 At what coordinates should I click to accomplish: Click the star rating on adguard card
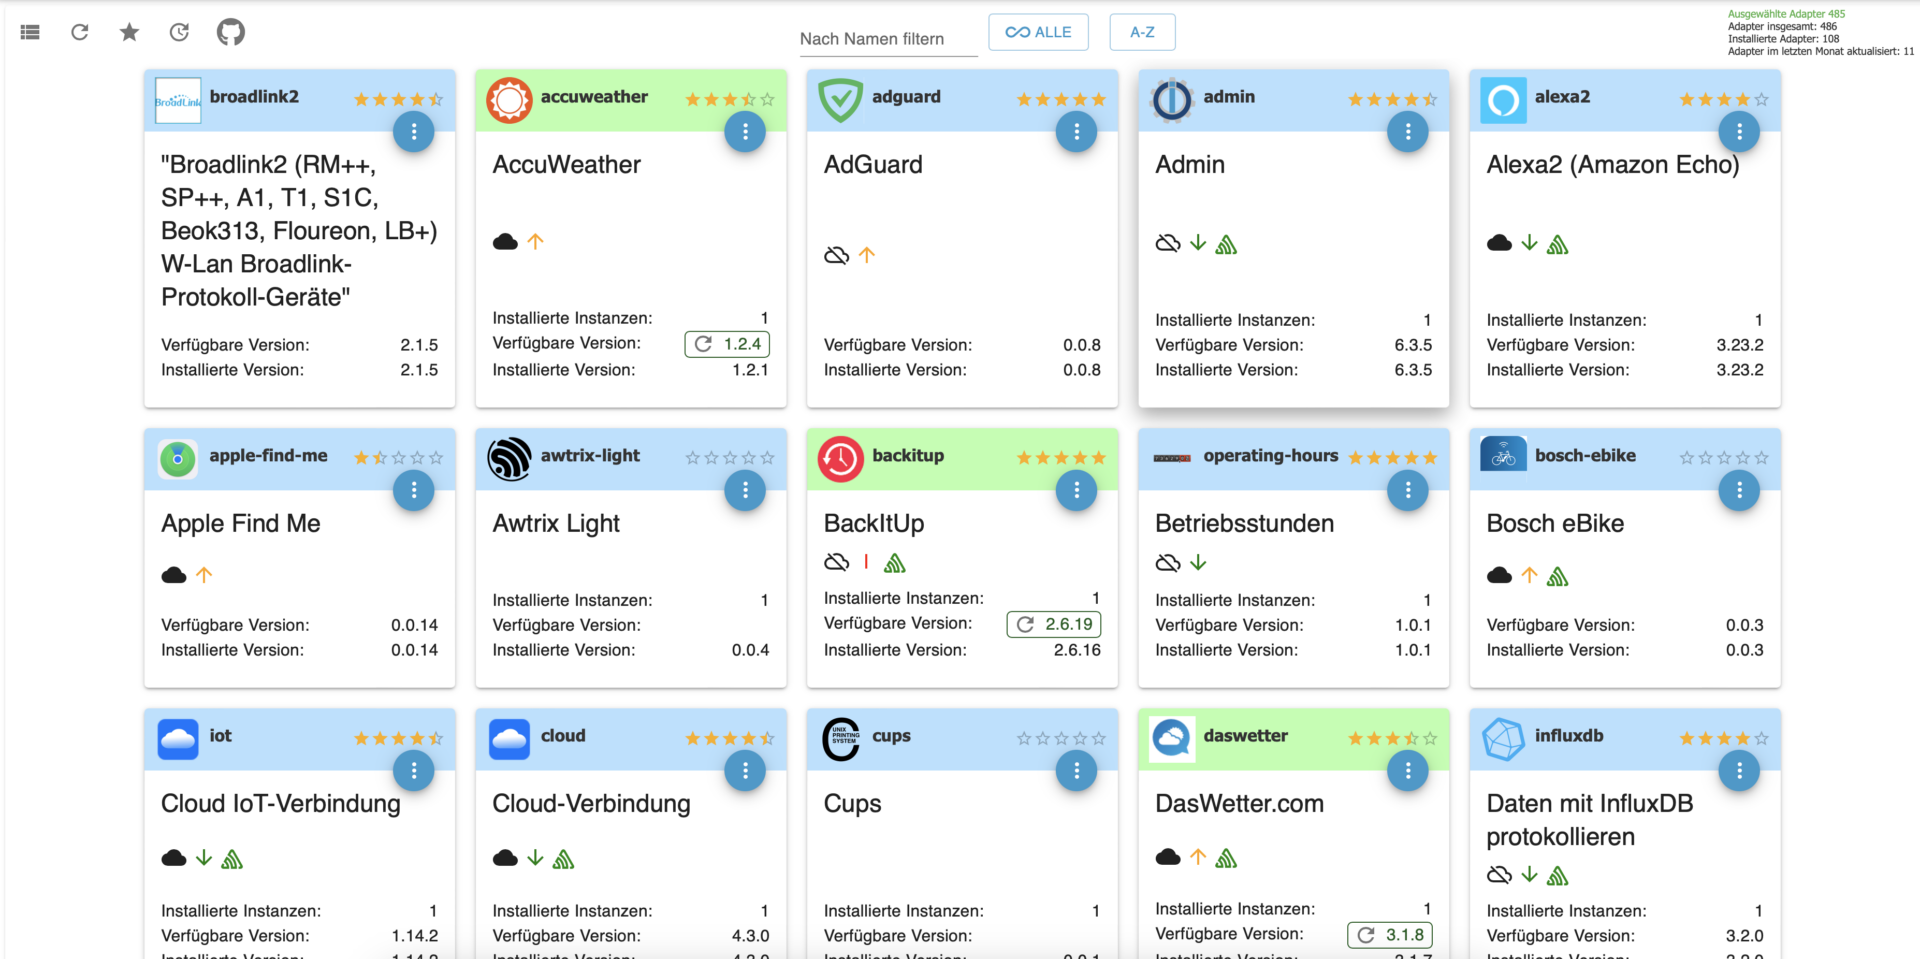coord(1061,99)
